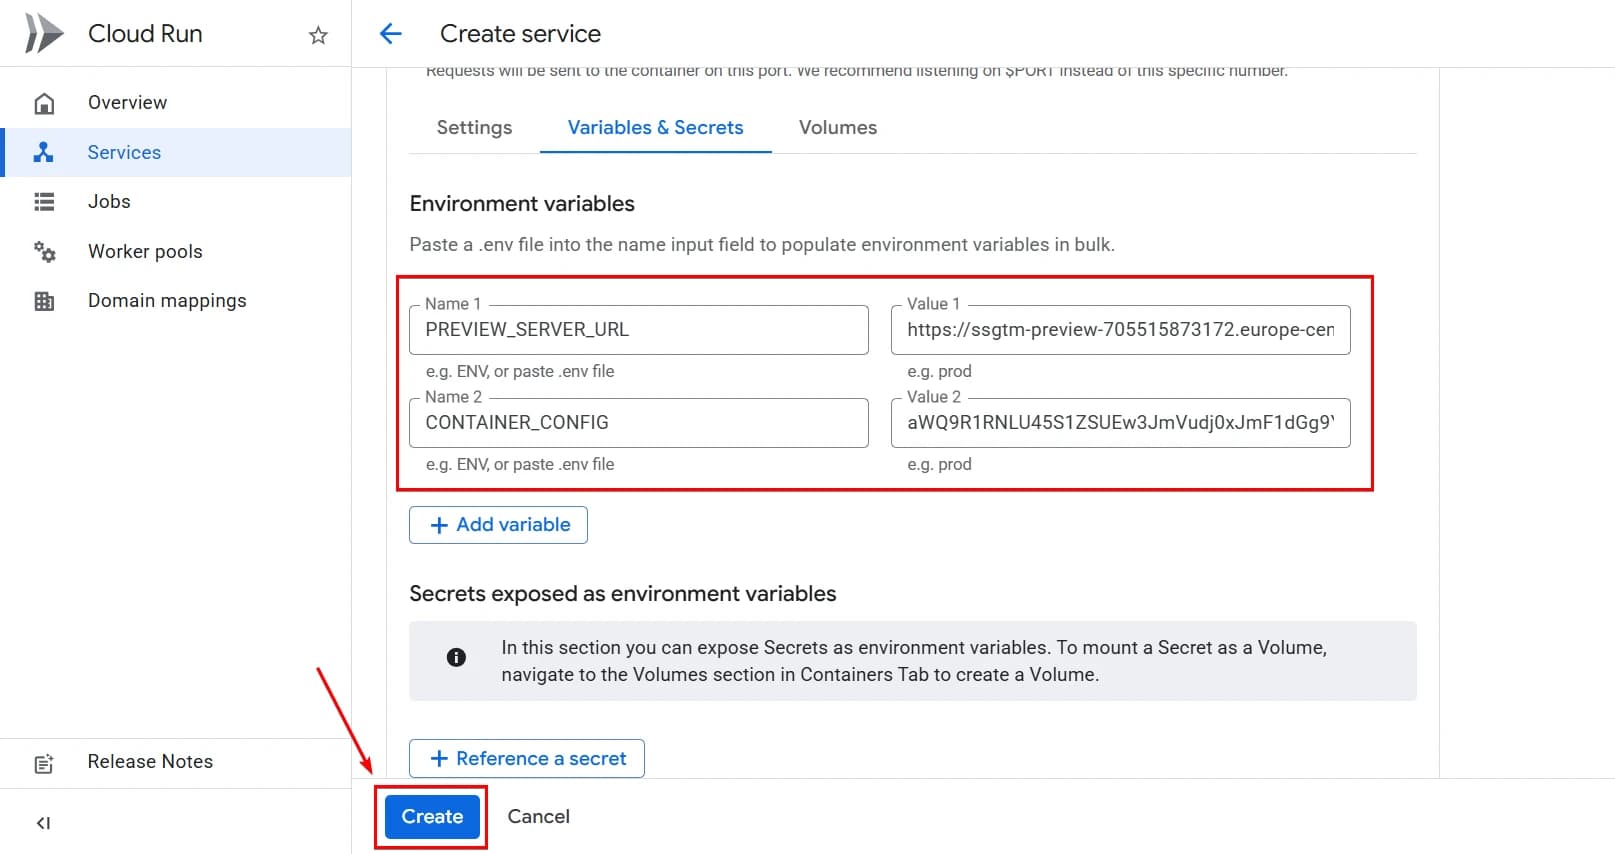The height and width of the screenshot is (854, 1615).
Task: Cancel the service creation
Action: [539, 817]
